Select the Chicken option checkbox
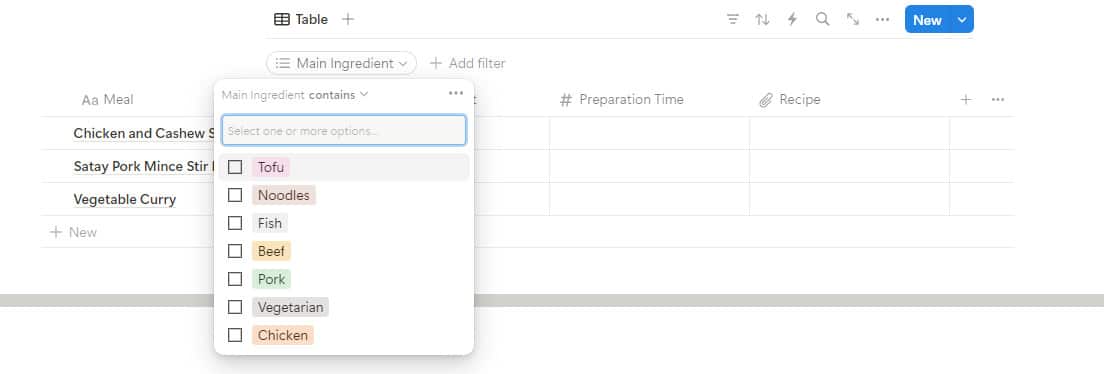 pos(235,335)
